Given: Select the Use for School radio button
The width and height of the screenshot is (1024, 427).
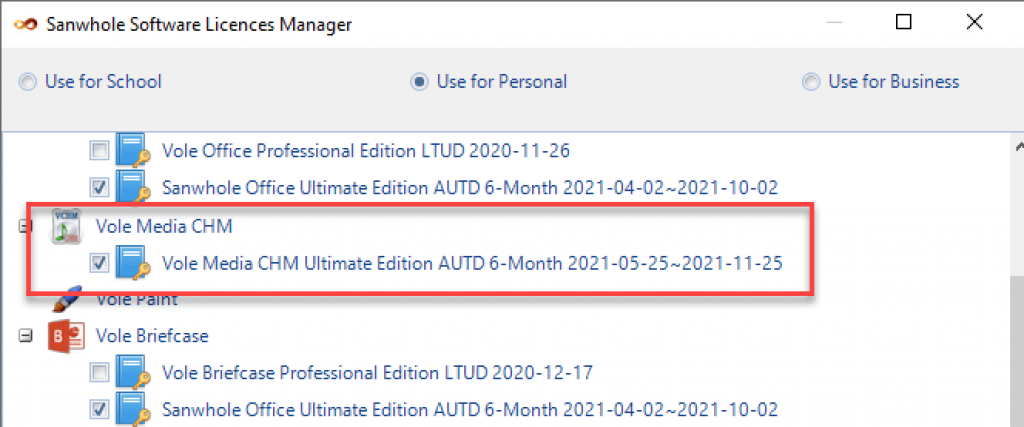Looking at the screenshot, I should click(27, 82).
